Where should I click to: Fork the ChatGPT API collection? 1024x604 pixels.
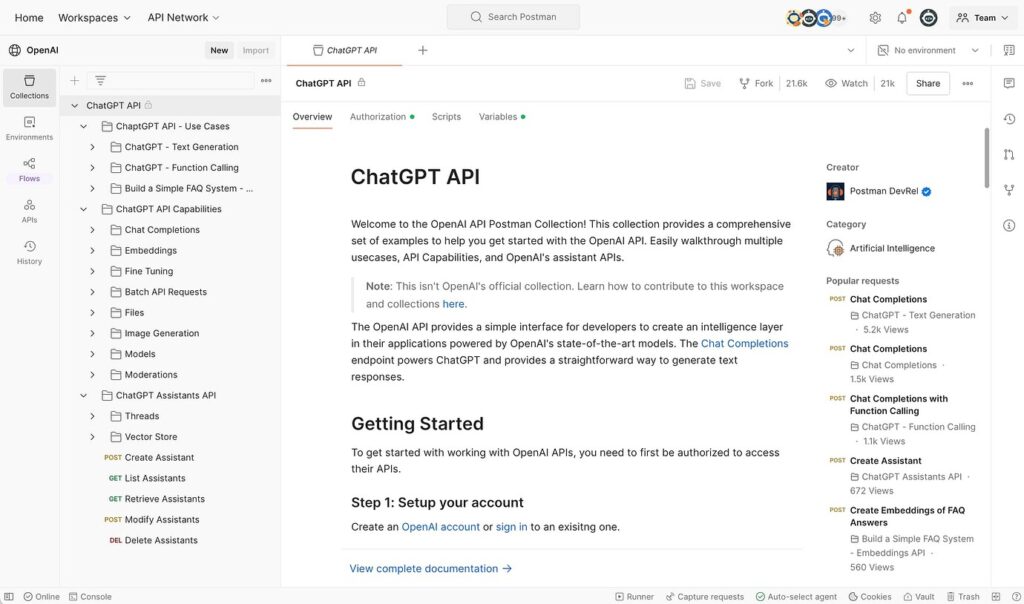click(756, 84)
